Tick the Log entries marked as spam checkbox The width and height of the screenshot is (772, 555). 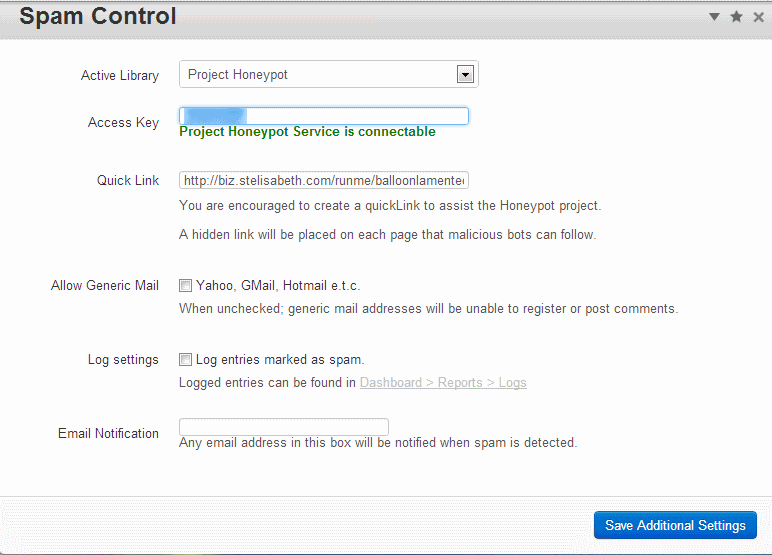[186, 360]
